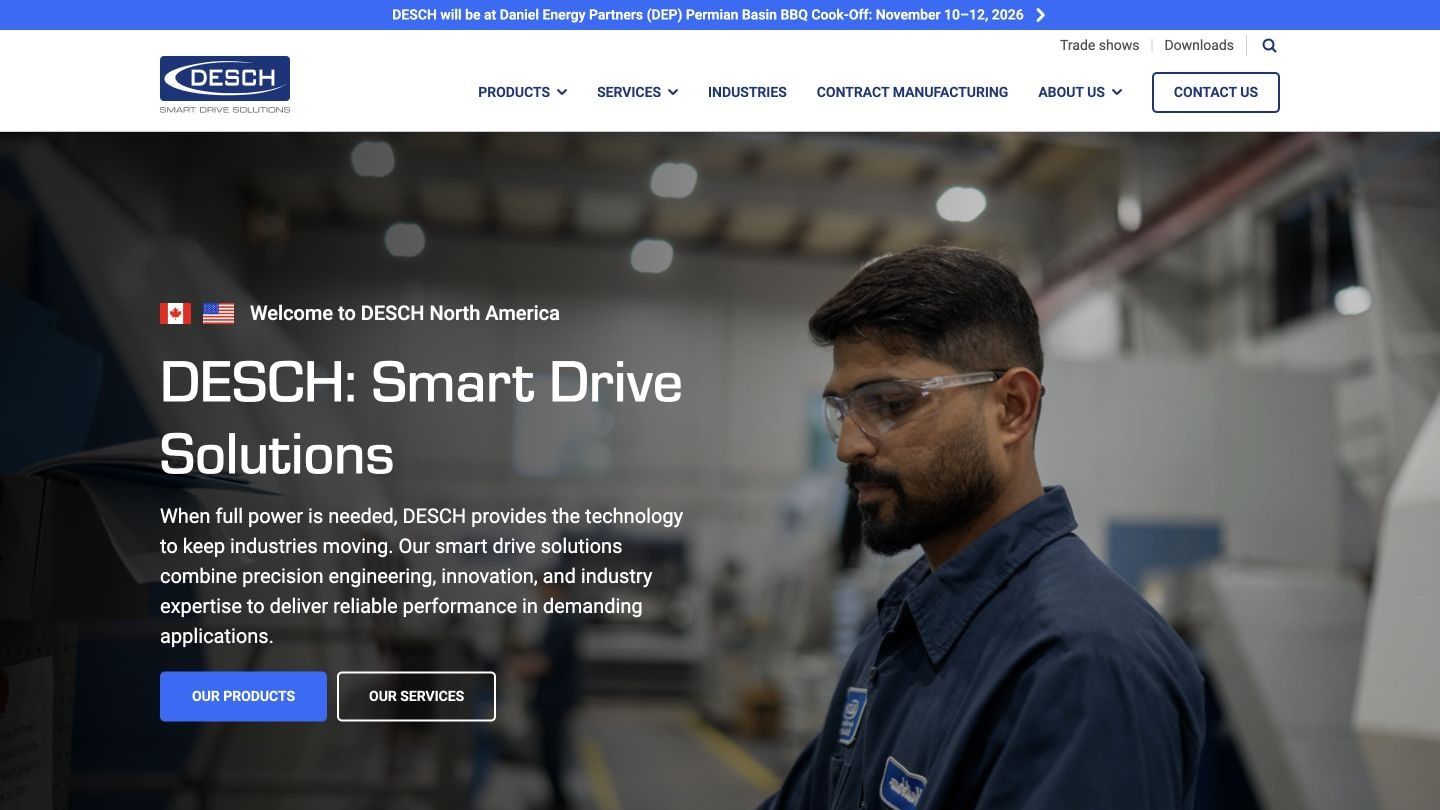
Task: Open Contract Manufacturing from the menu
Action: coord(912,92)
